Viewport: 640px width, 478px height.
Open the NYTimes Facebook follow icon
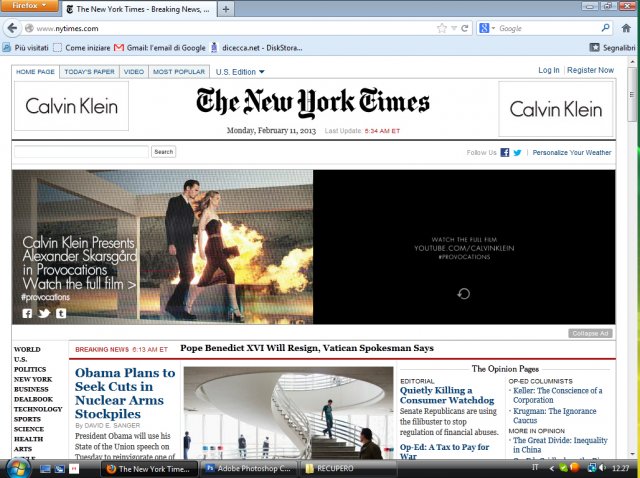pos(505,152)
